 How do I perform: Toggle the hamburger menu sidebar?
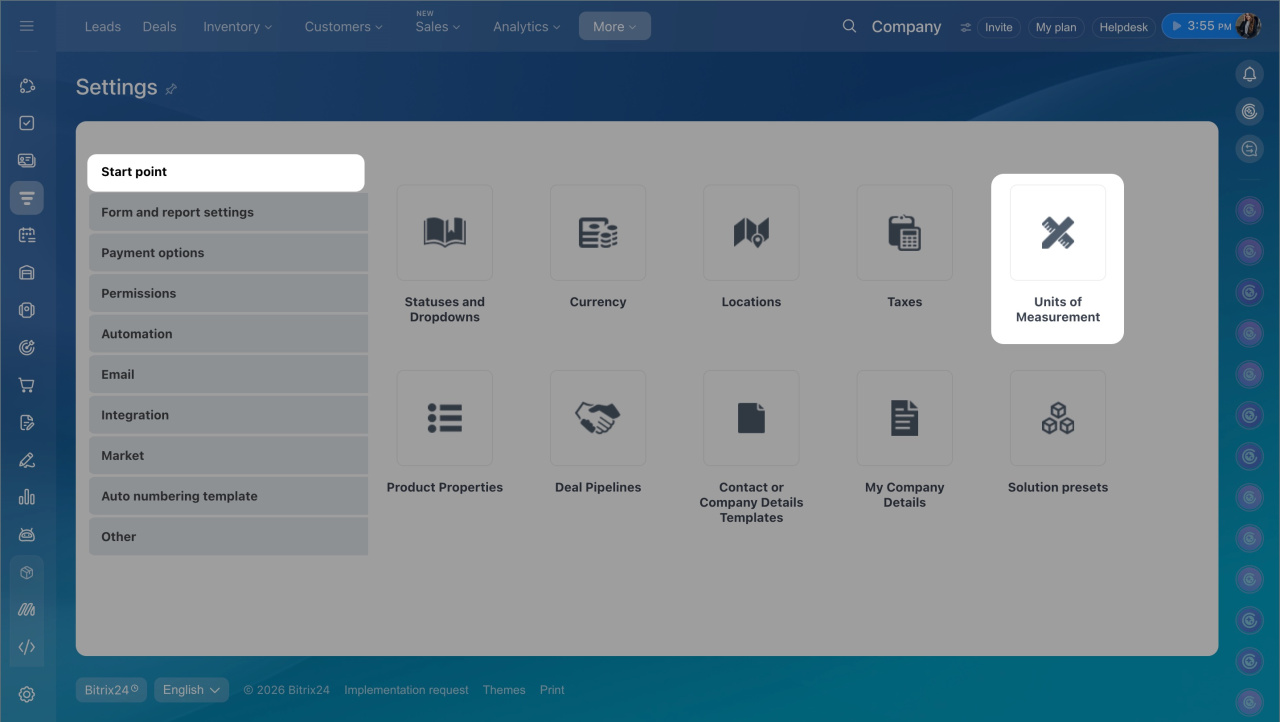point(27,26)
